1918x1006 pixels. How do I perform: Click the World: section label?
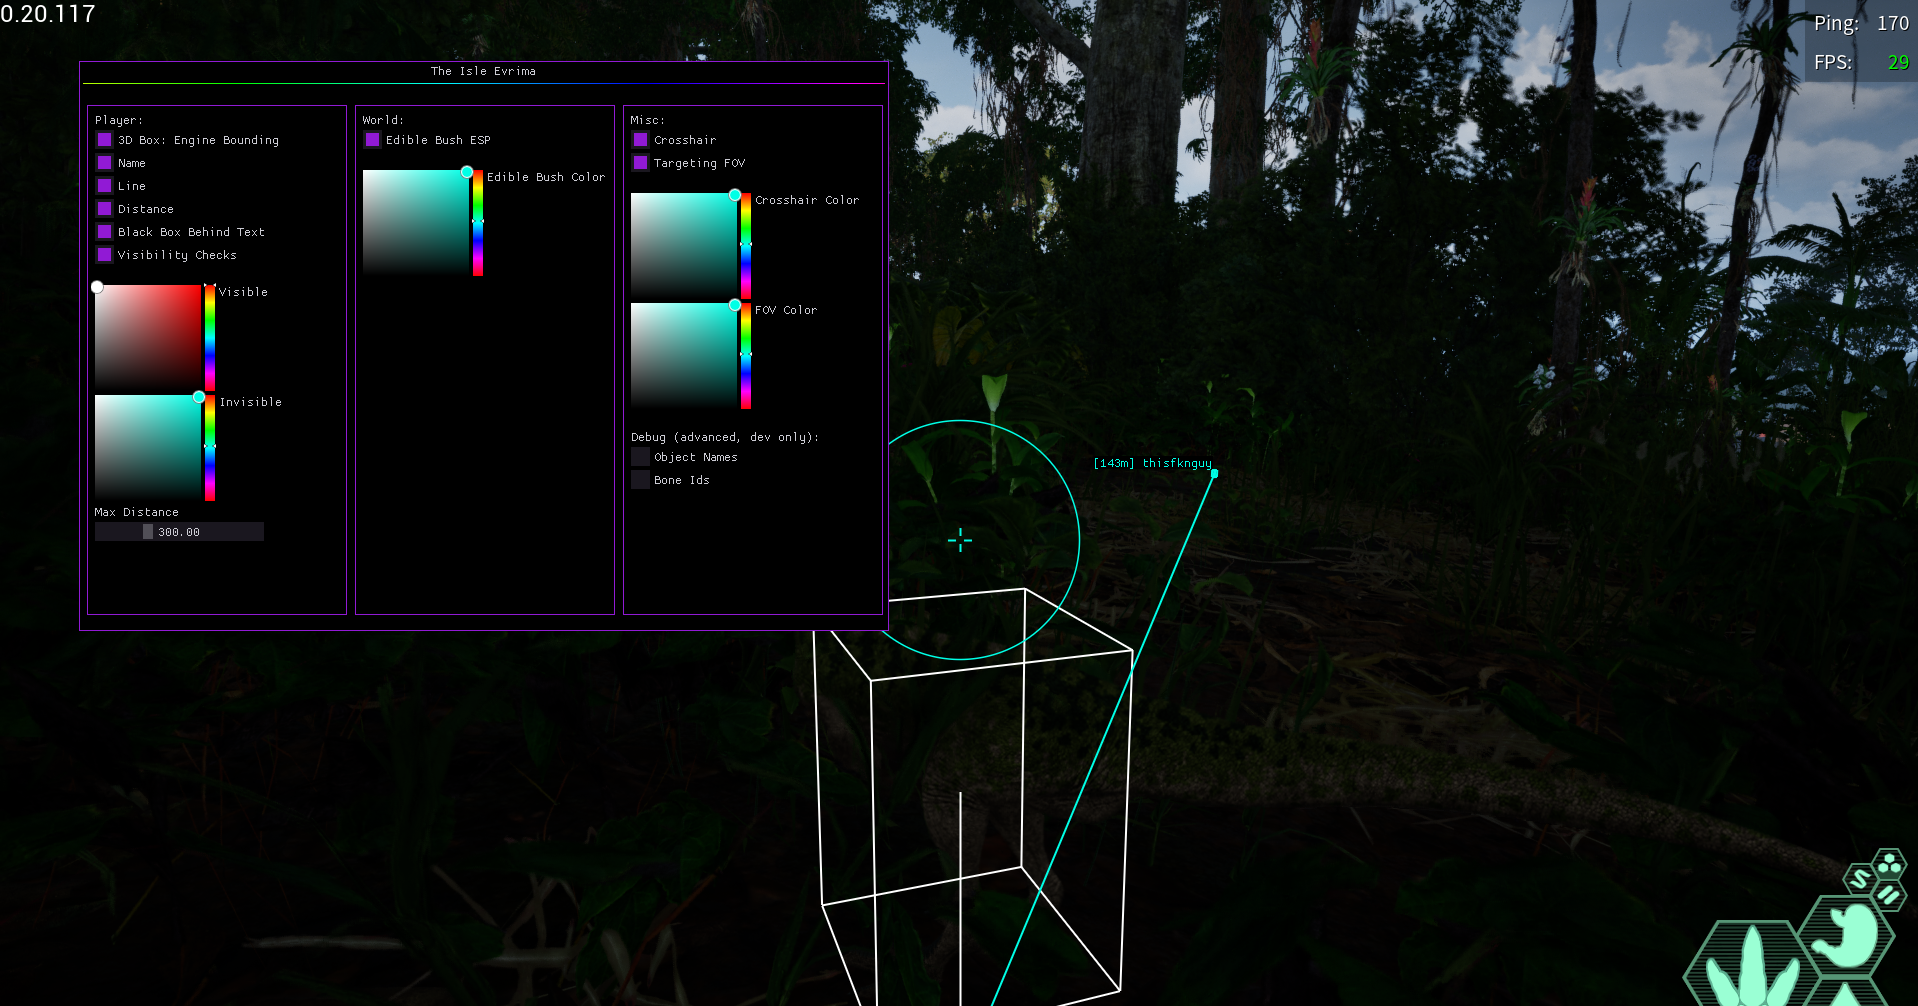coord(383,120)
